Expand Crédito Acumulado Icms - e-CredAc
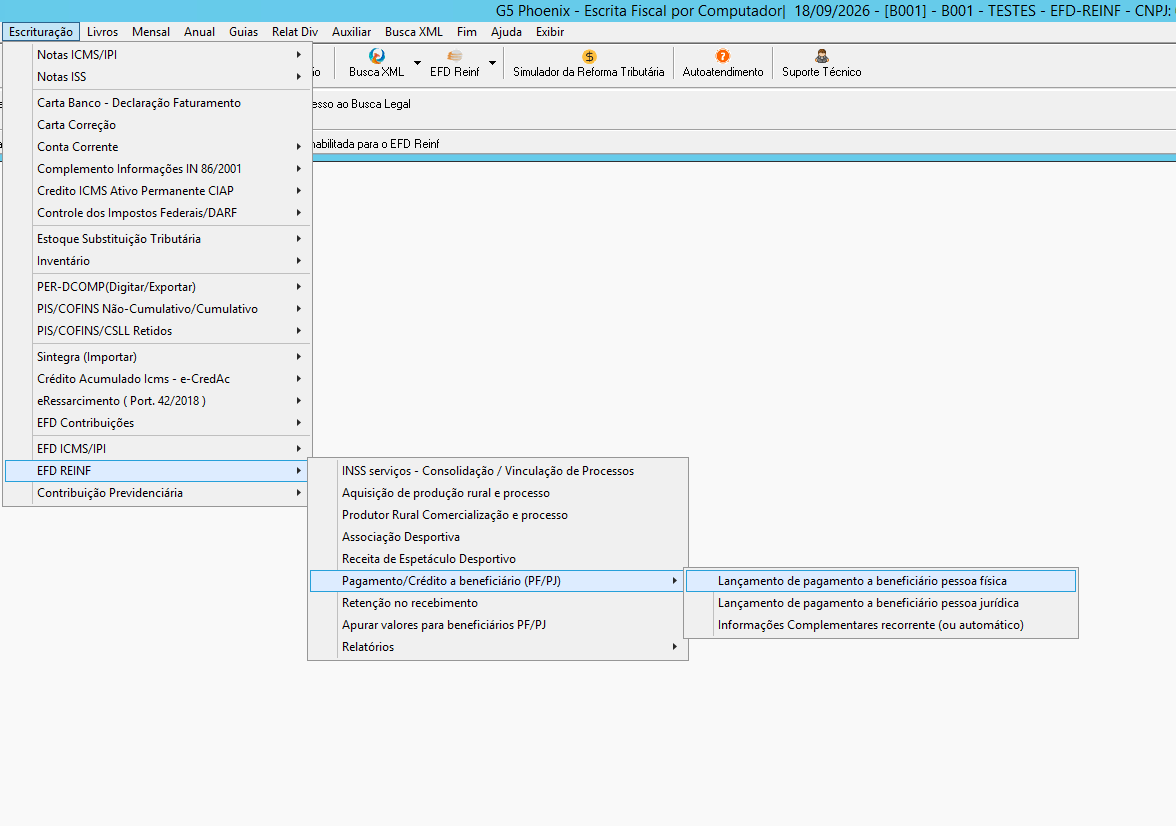The image size is (1176, 826). (158, 379)
